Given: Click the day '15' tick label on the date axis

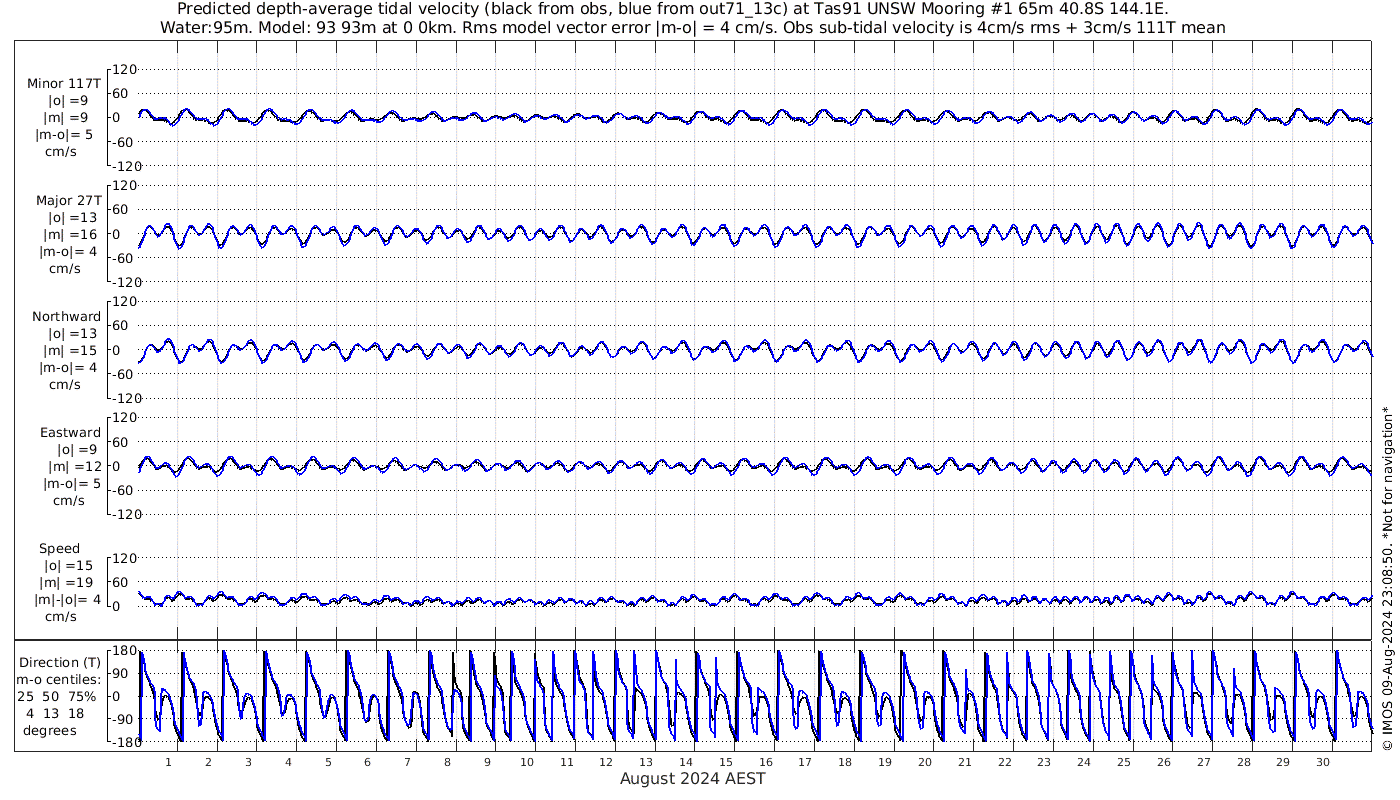Looking at the screenshot, I should [x=725, y=762].
